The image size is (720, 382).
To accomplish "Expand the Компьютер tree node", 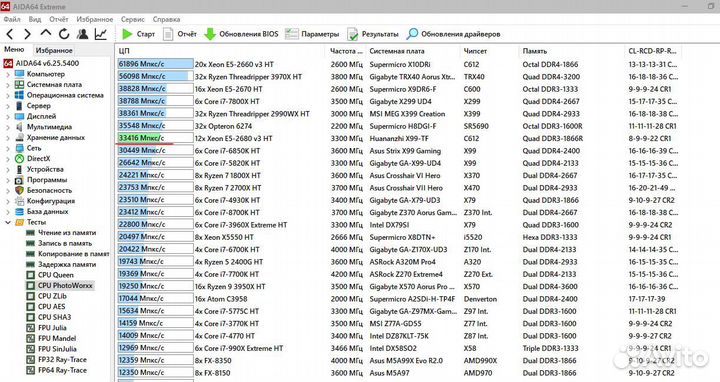I will pos(8,74).
